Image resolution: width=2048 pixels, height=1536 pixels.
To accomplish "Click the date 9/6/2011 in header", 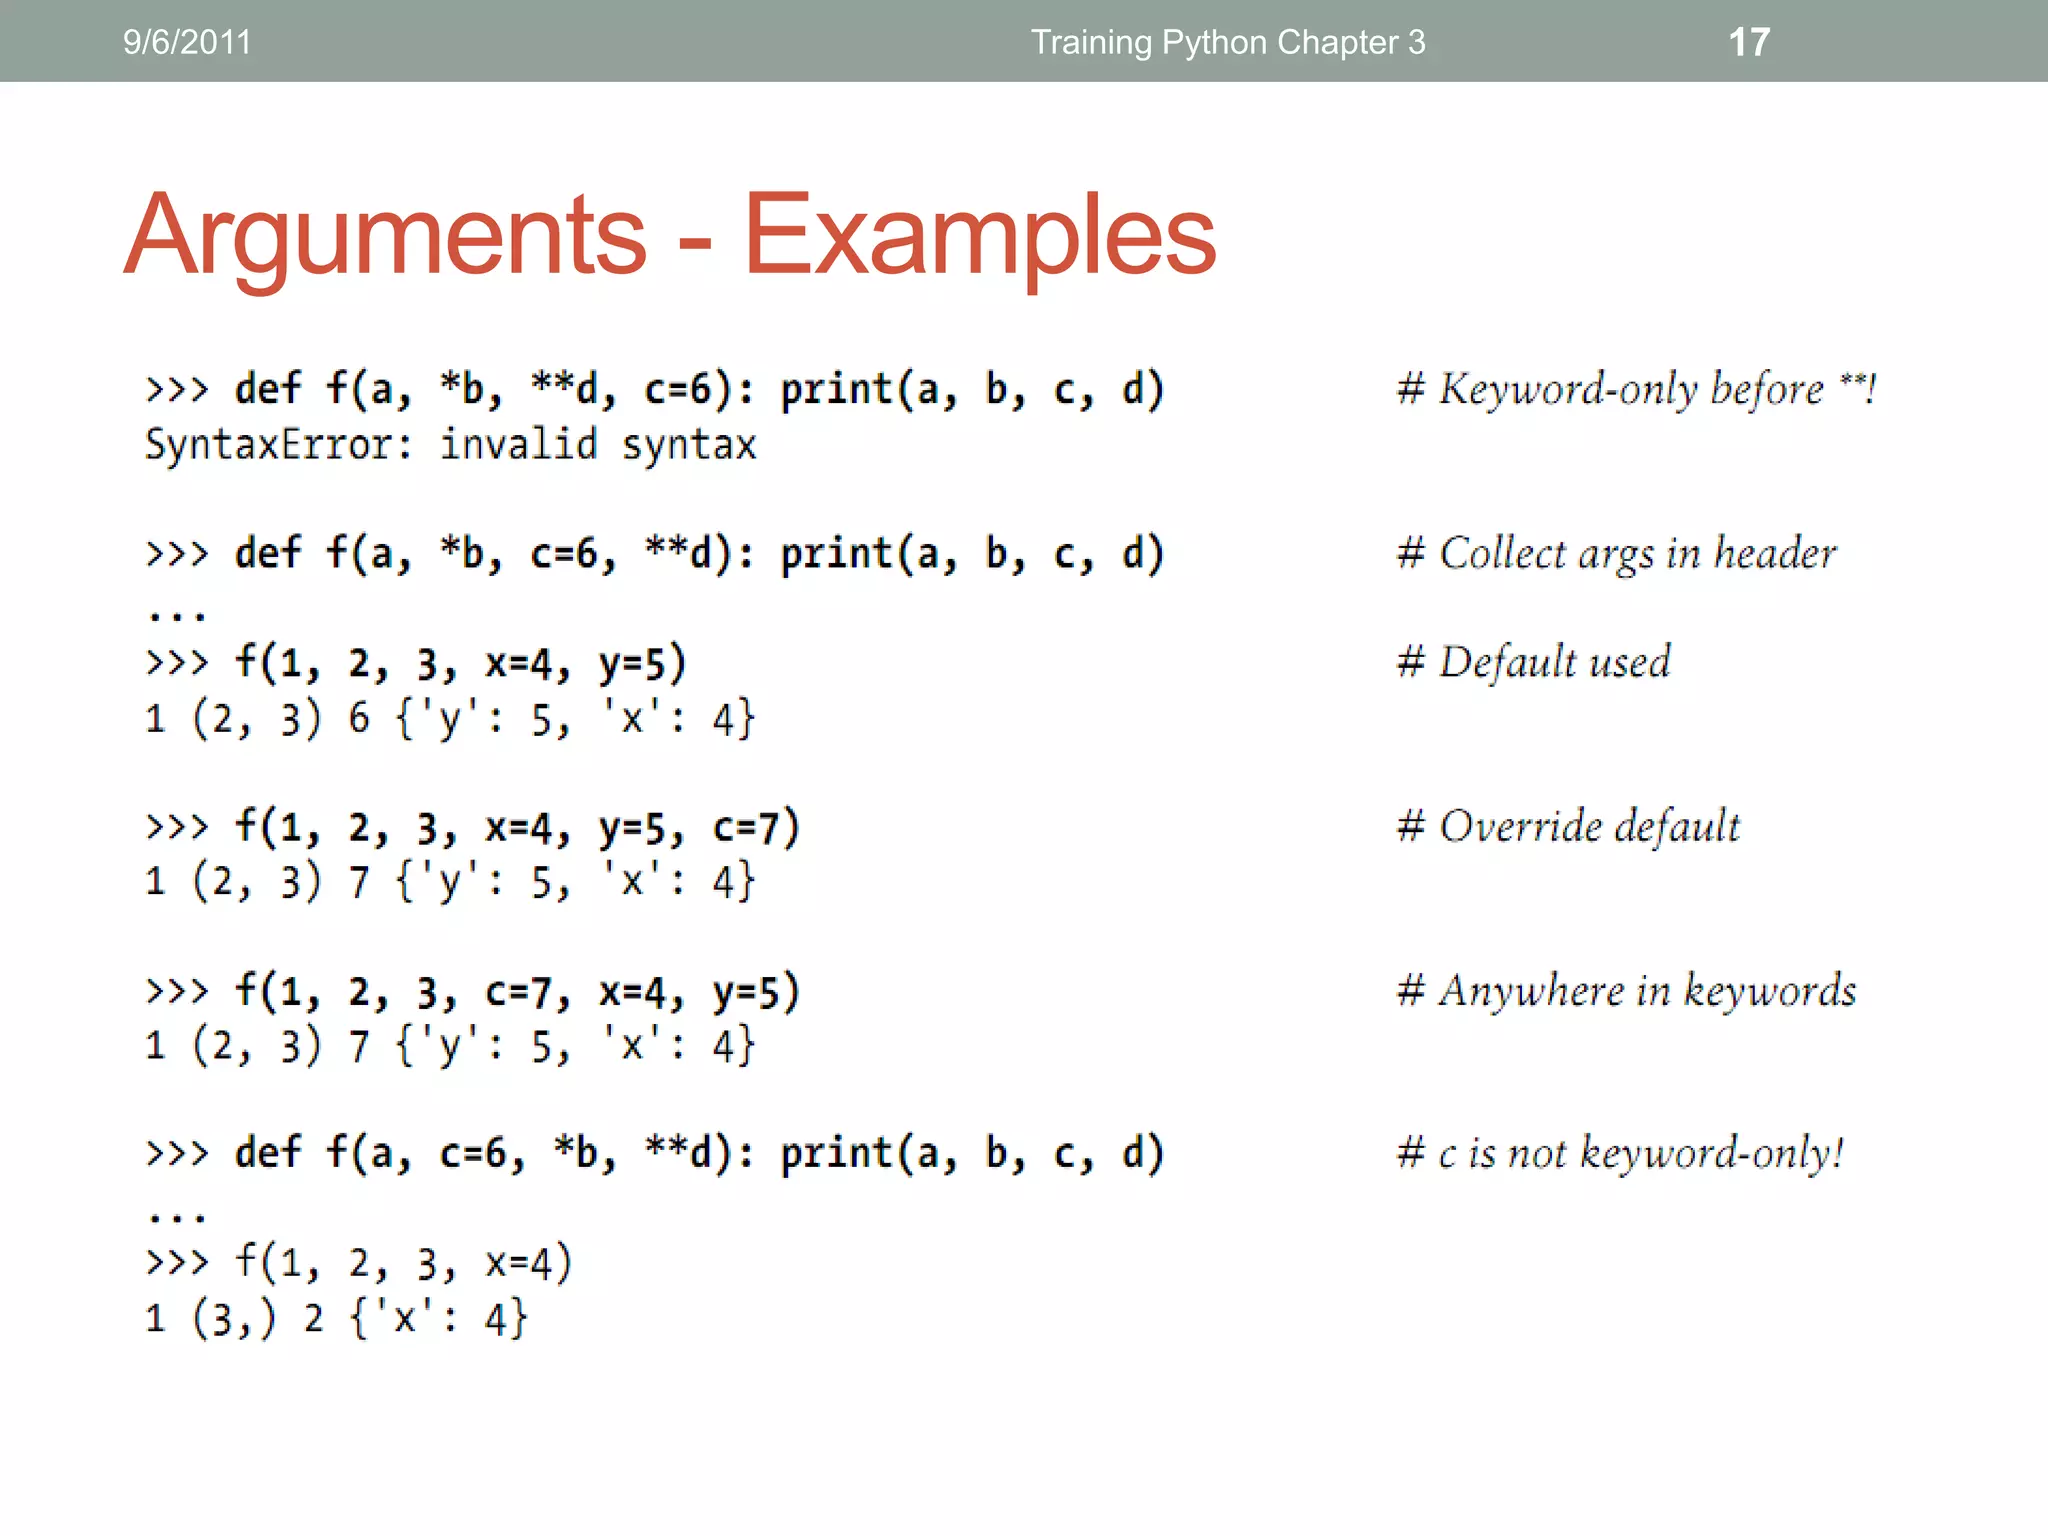I will pyautogui.click(x=187, y=42).
